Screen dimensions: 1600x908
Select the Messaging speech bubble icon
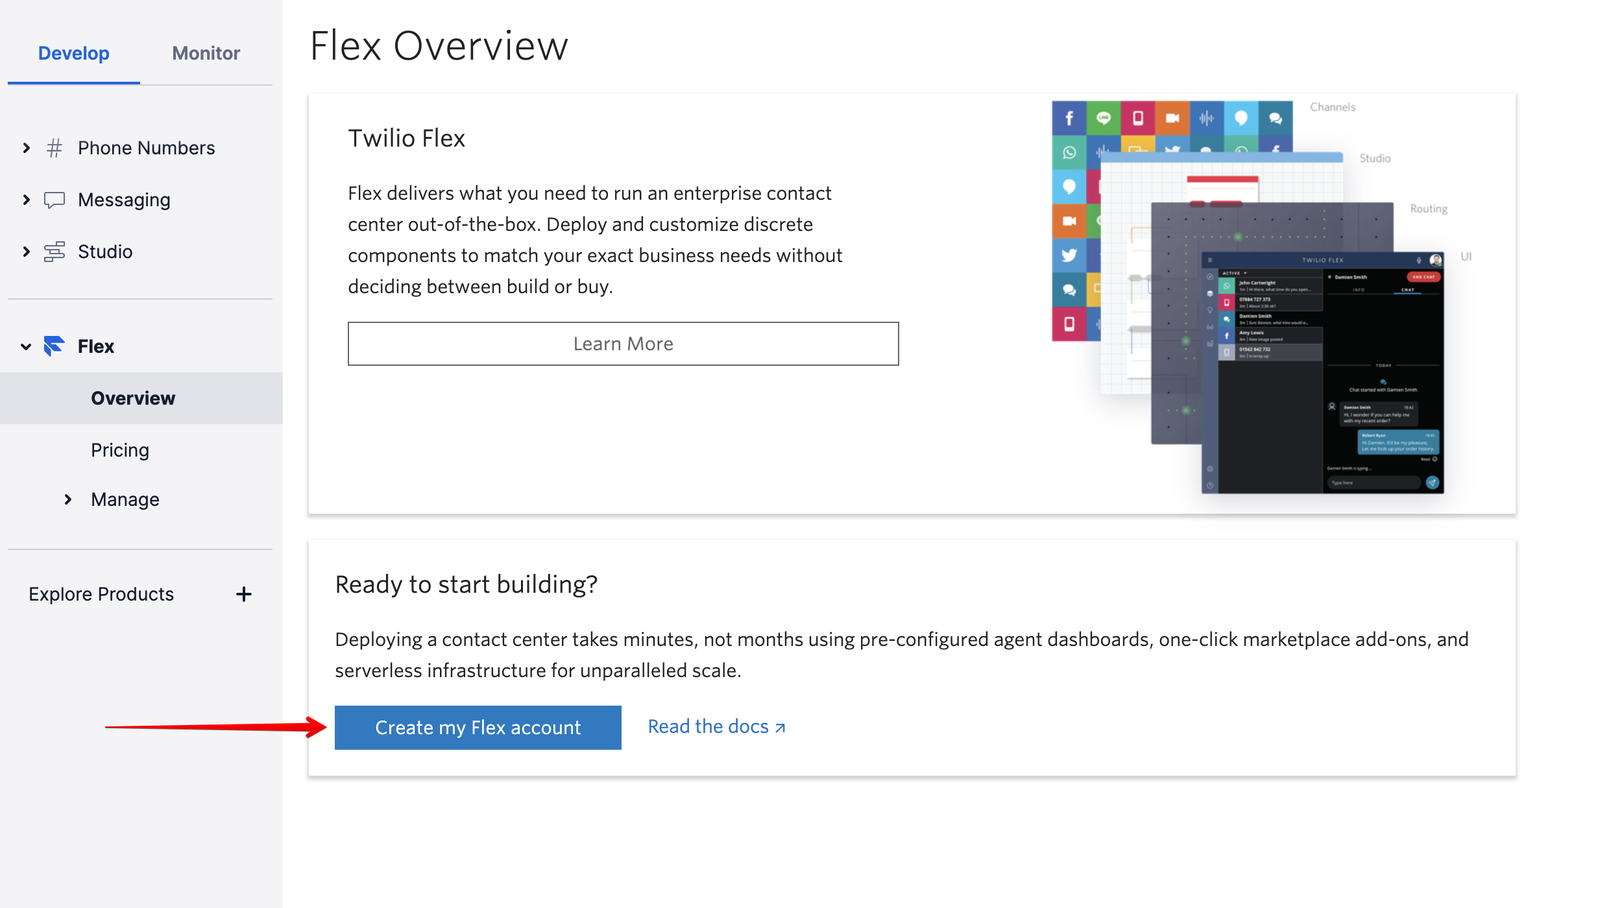tap(54, 199)
